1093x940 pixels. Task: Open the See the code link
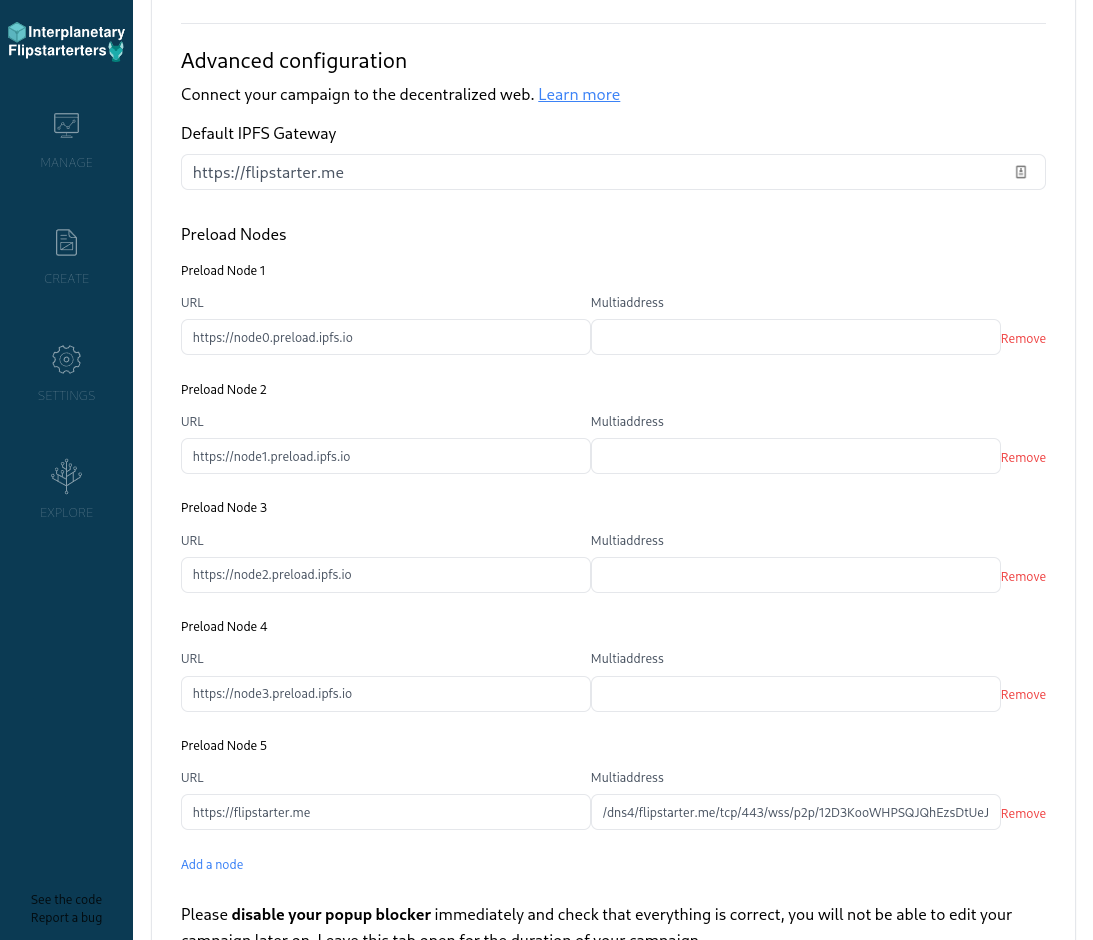point(66,900)
